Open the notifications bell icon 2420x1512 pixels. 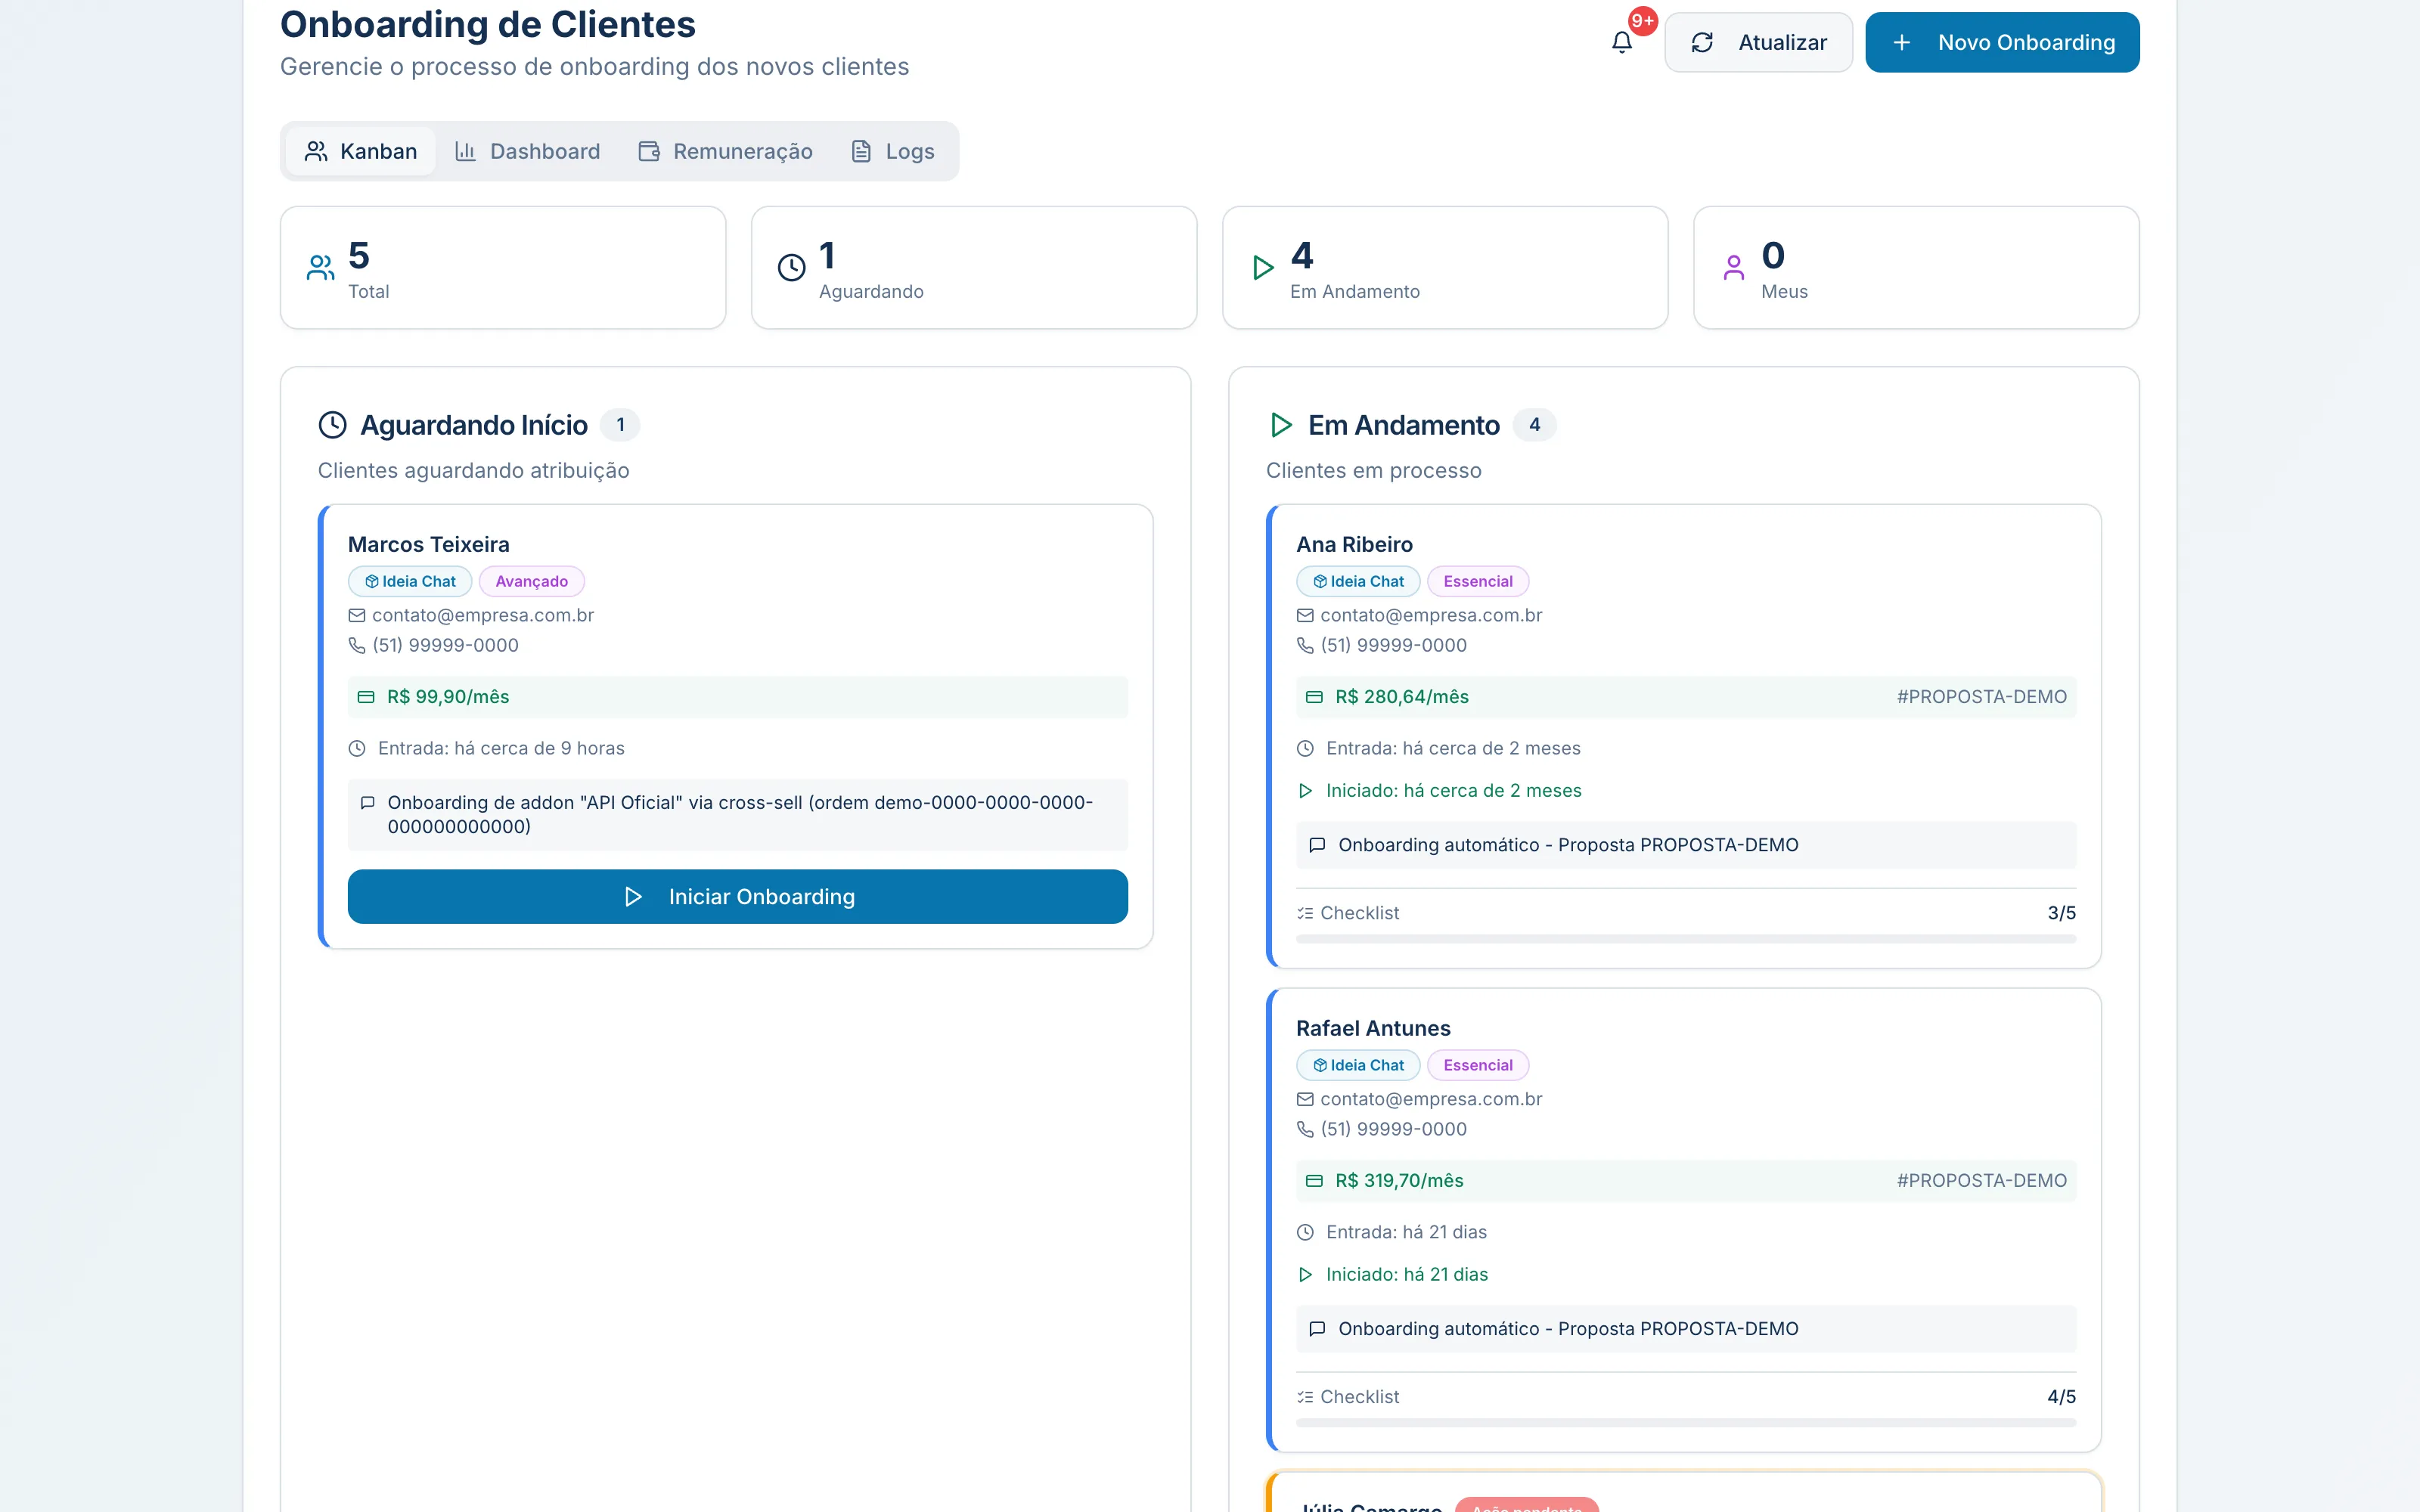[x=1621, y=42]
